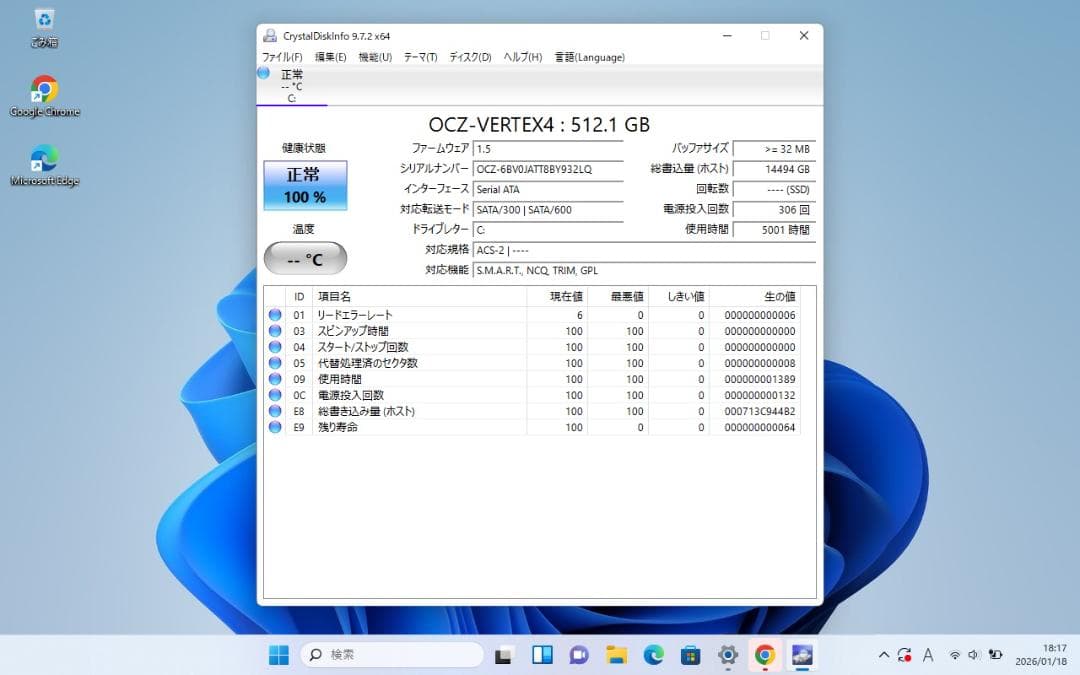This screenshot has width=1080, height=675.
Task: Open the 言語(Language) menu
Action: coord(590,57)
